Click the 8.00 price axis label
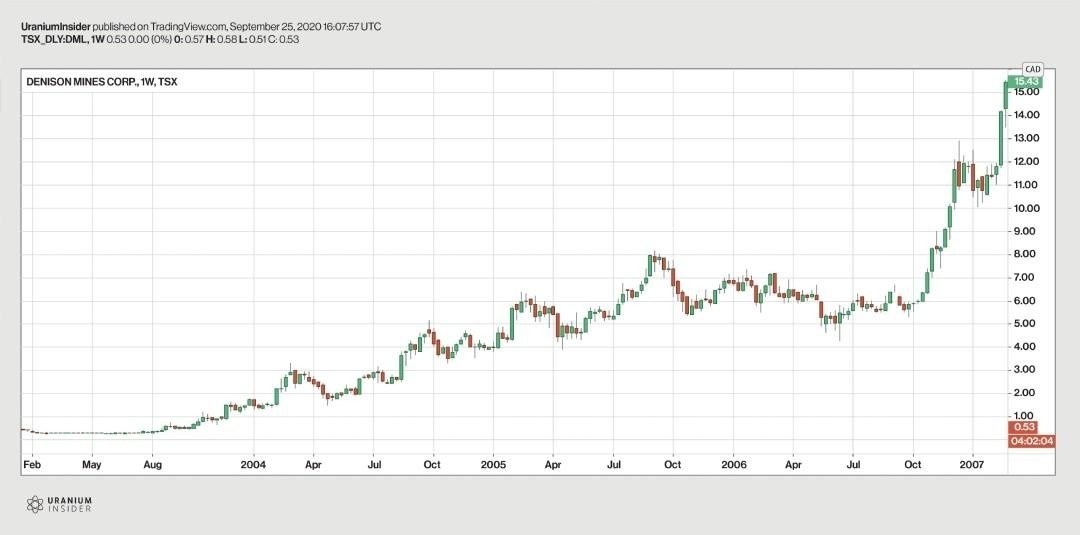The image size is (1080, 535). pos(1026,254)
